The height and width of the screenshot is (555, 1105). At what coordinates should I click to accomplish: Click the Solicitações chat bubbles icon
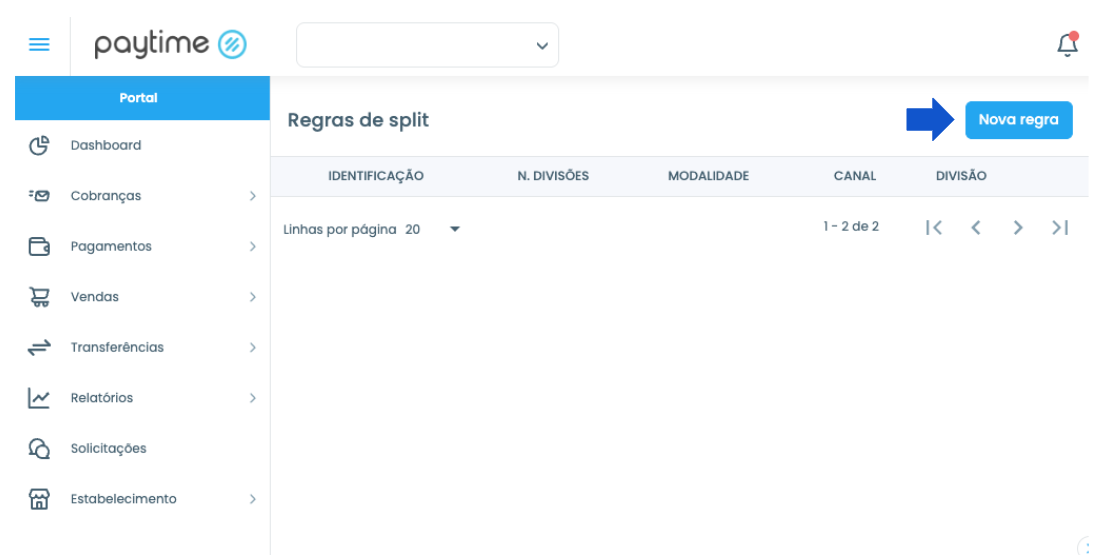[x=39, y=449]
